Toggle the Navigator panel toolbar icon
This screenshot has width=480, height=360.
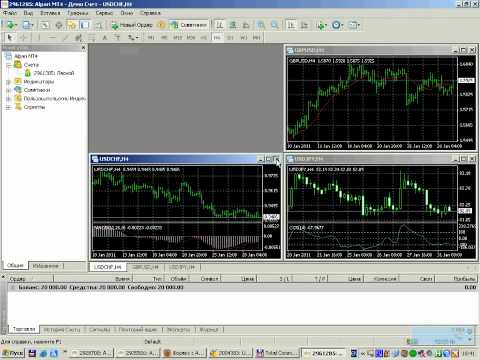click(x=72, y=25)
